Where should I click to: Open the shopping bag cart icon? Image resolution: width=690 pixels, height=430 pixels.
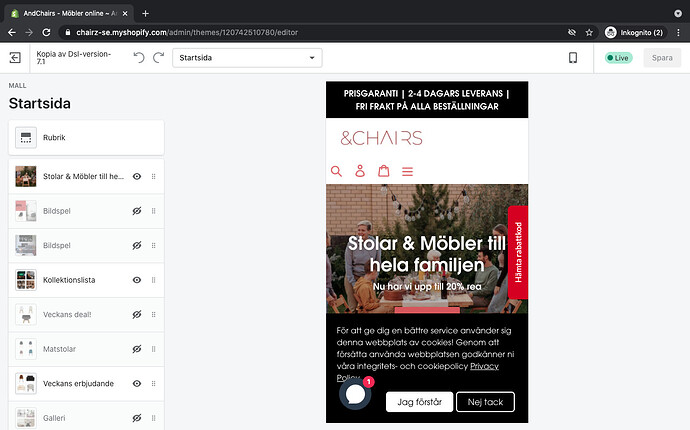point(384,171)
